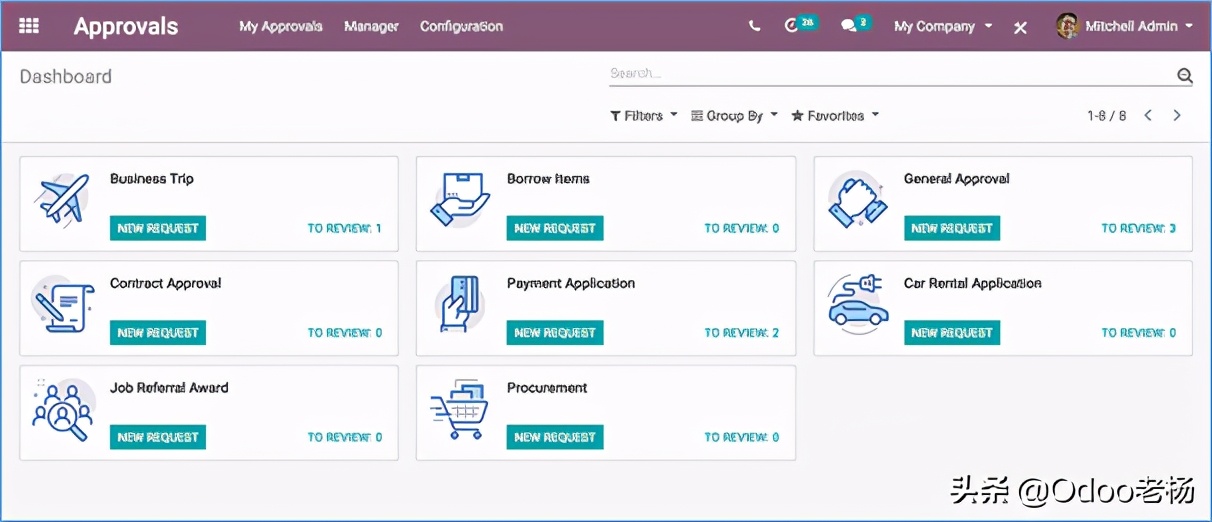Viewport: 1212px width, 522px height.
Task: Create new General Approval request
Action: tap(952, 228)
